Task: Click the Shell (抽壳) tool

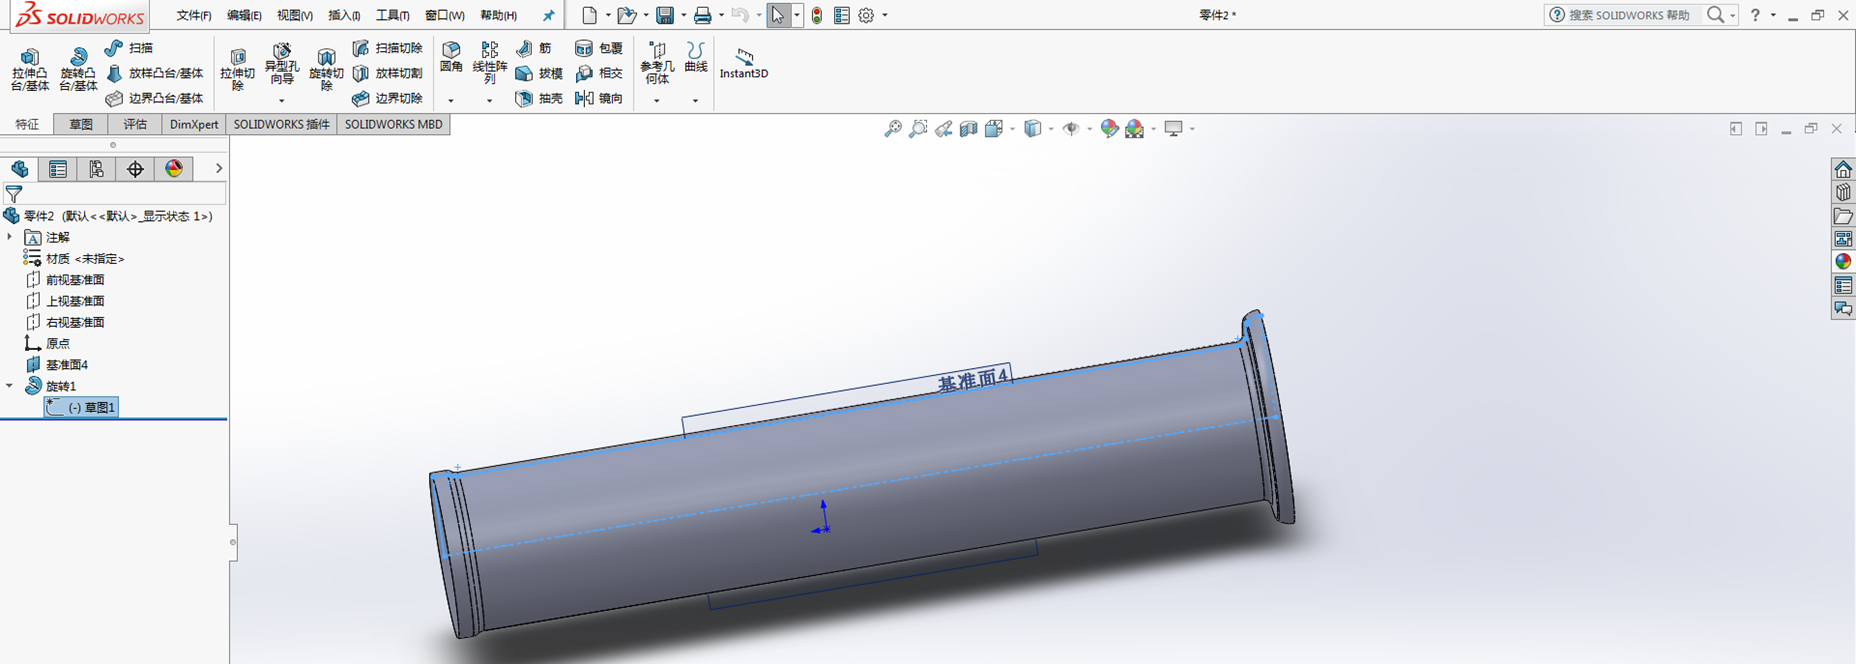Action: [x=539, y=98]
